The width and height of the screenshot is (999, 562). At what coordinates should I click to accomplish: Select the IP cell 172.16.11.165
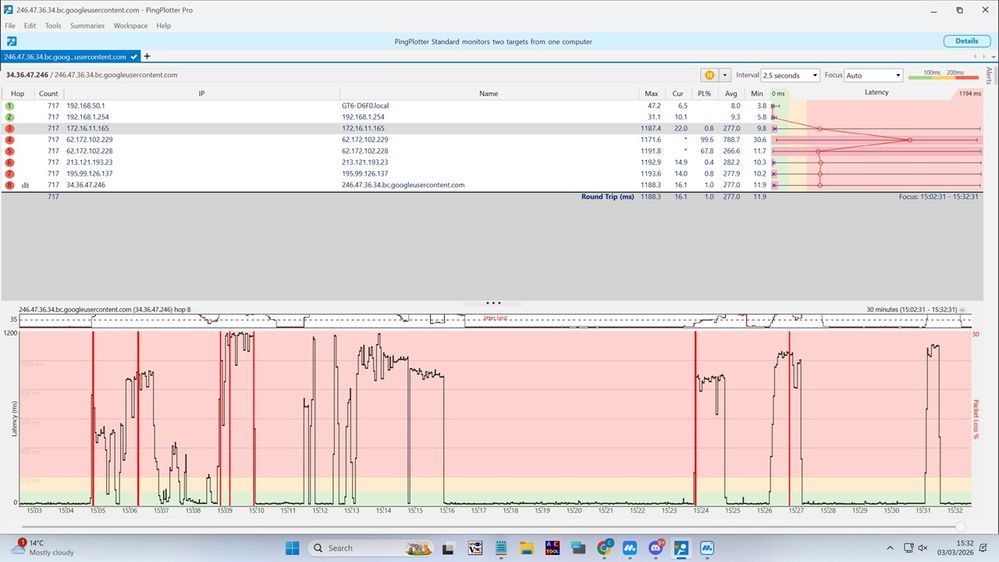pos(87,129)
